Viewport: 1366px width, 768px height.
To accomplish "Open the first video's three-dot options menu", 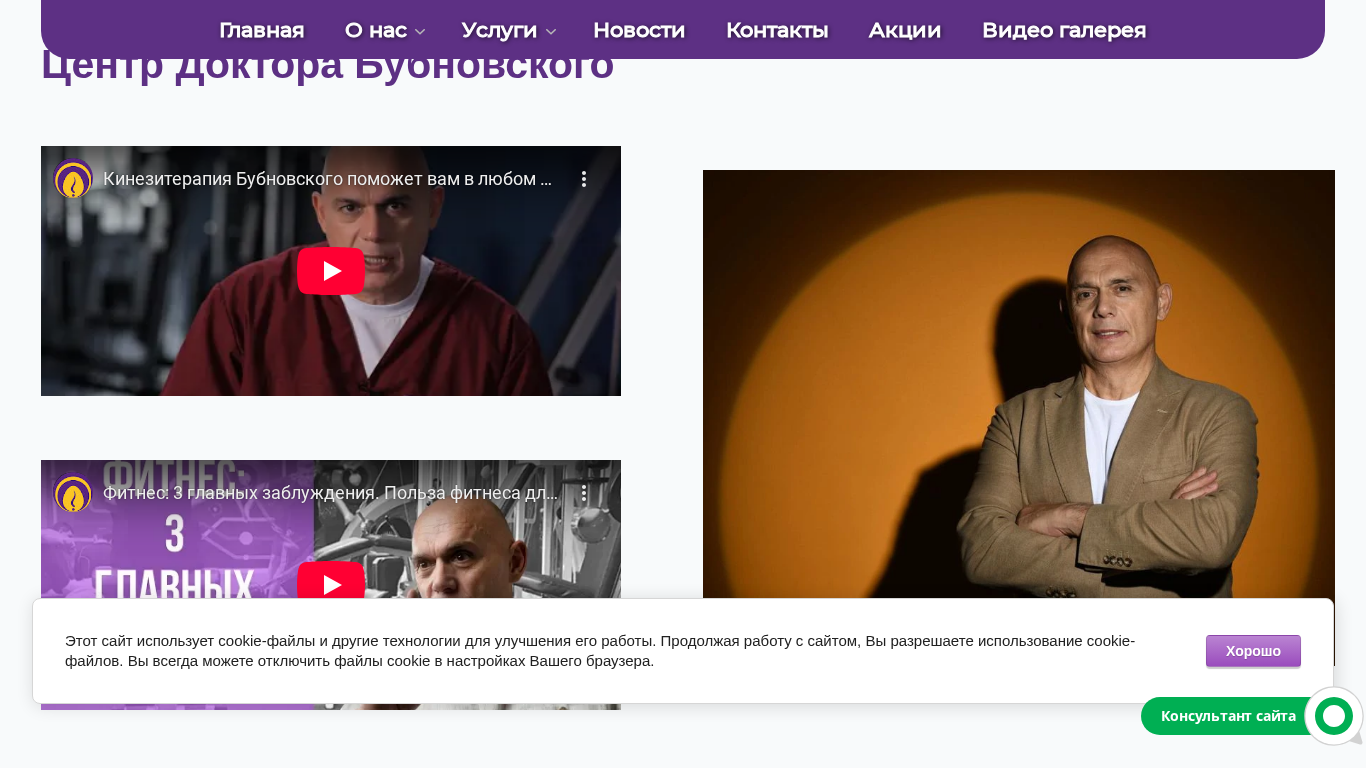I will [x=584, y=179].
